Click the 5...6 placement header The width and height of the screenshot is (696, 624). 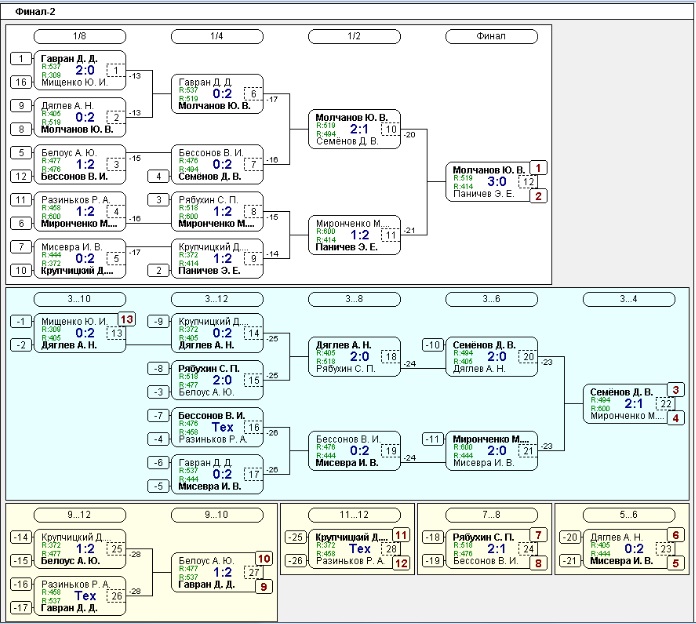point(629,515)
